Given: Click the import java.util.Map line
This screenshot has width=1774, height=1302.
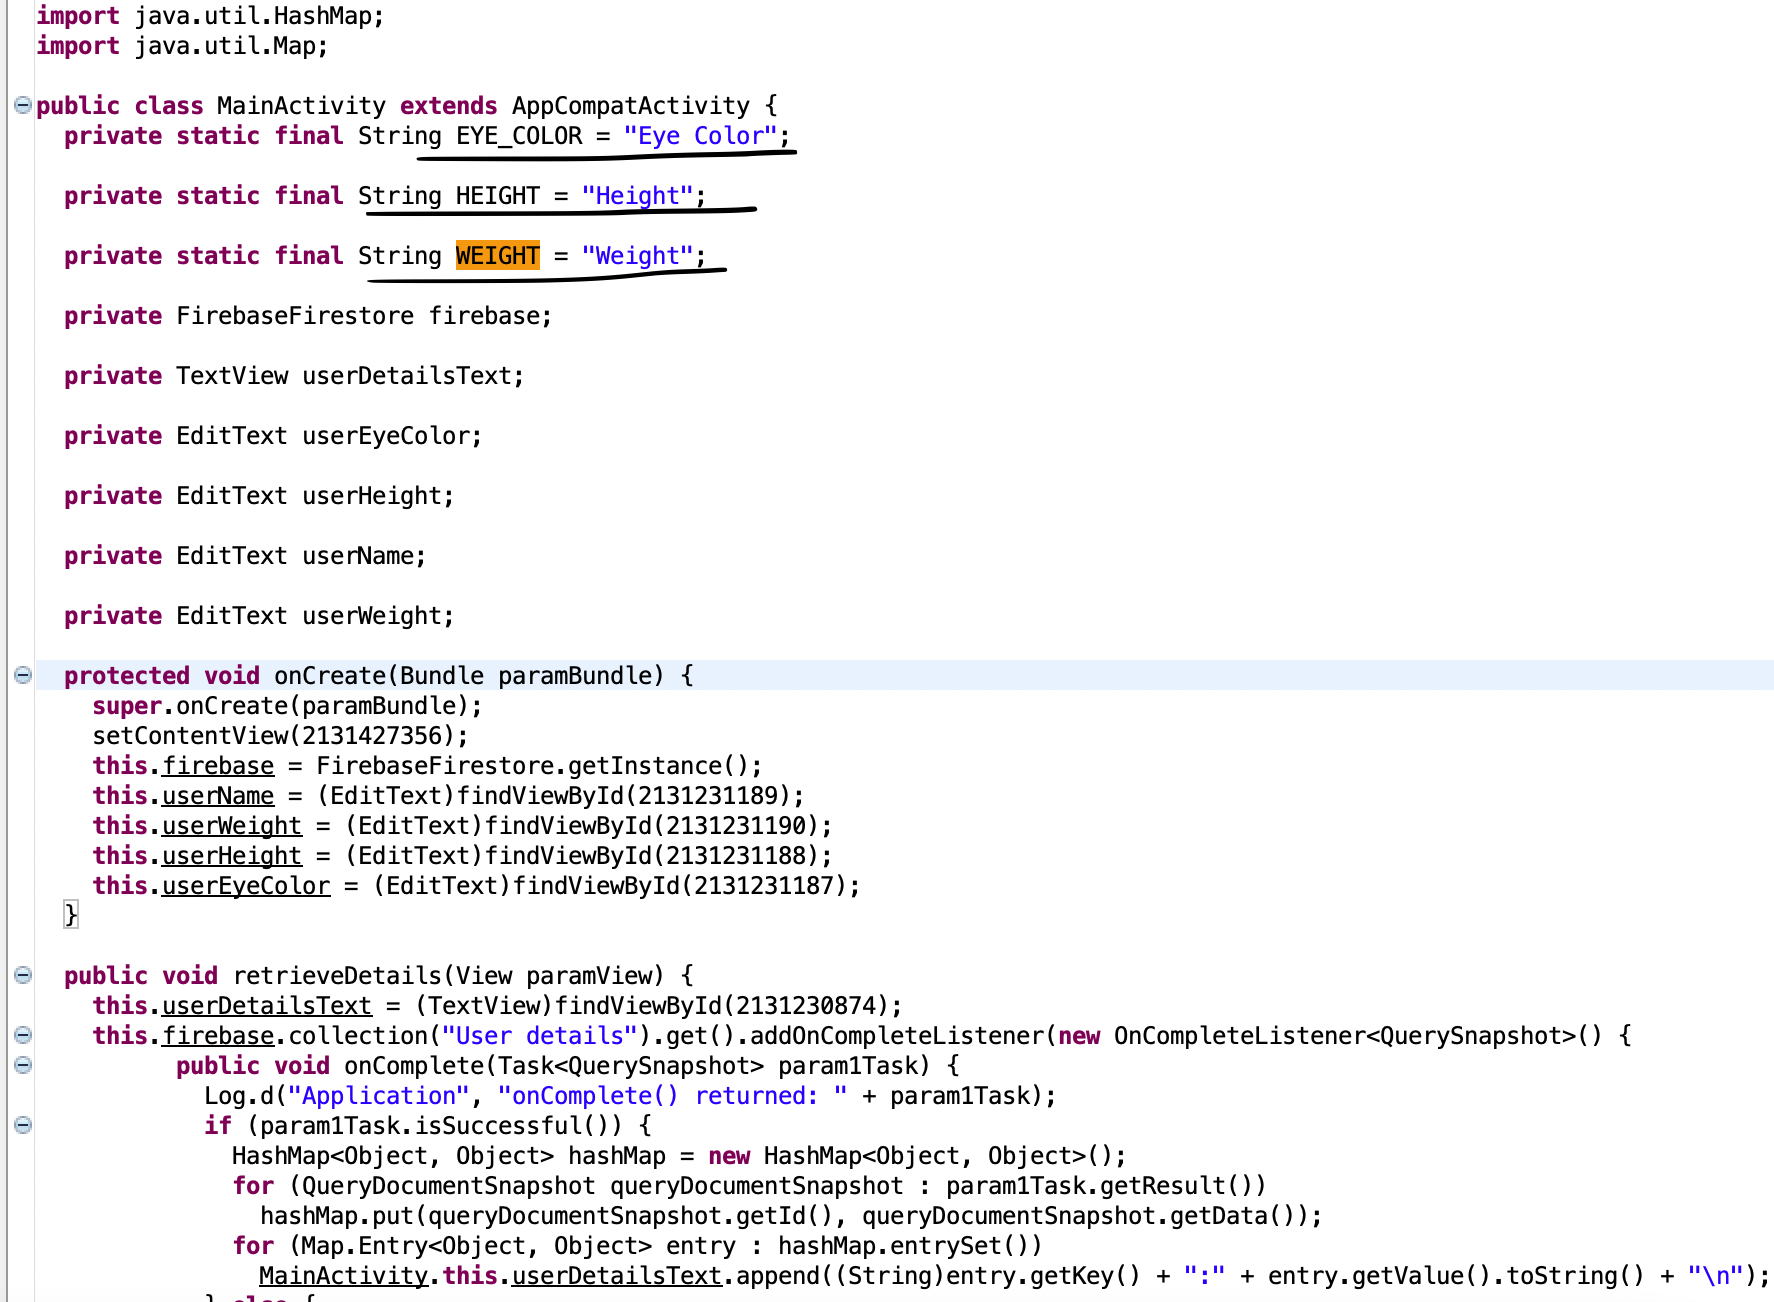Looking at the screenshot, I should coord(182,46).
